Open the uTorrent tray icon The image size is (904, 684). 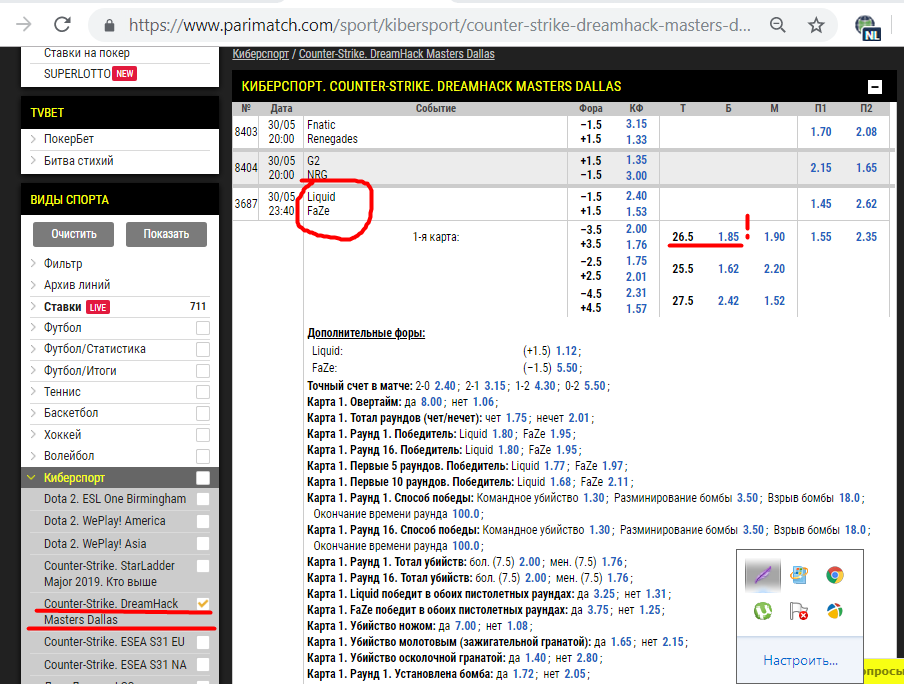(x=763, y=610)
